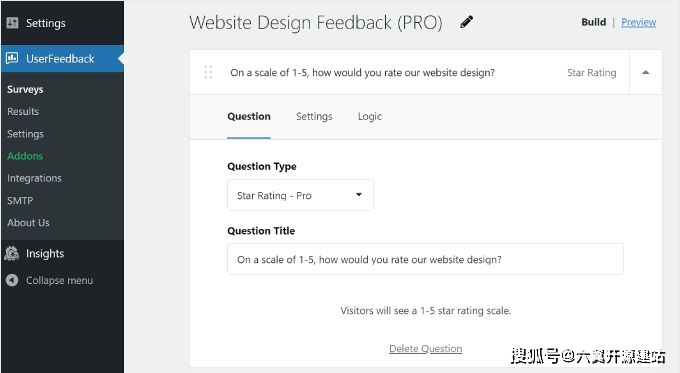
Task: Open the Question Type dropdown
Action: [x=300, y=195]
